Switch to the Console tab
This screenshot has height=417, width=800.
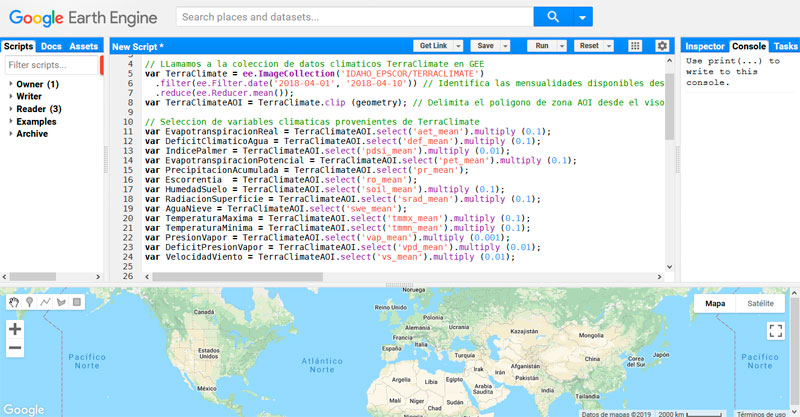tap(748, 46)
